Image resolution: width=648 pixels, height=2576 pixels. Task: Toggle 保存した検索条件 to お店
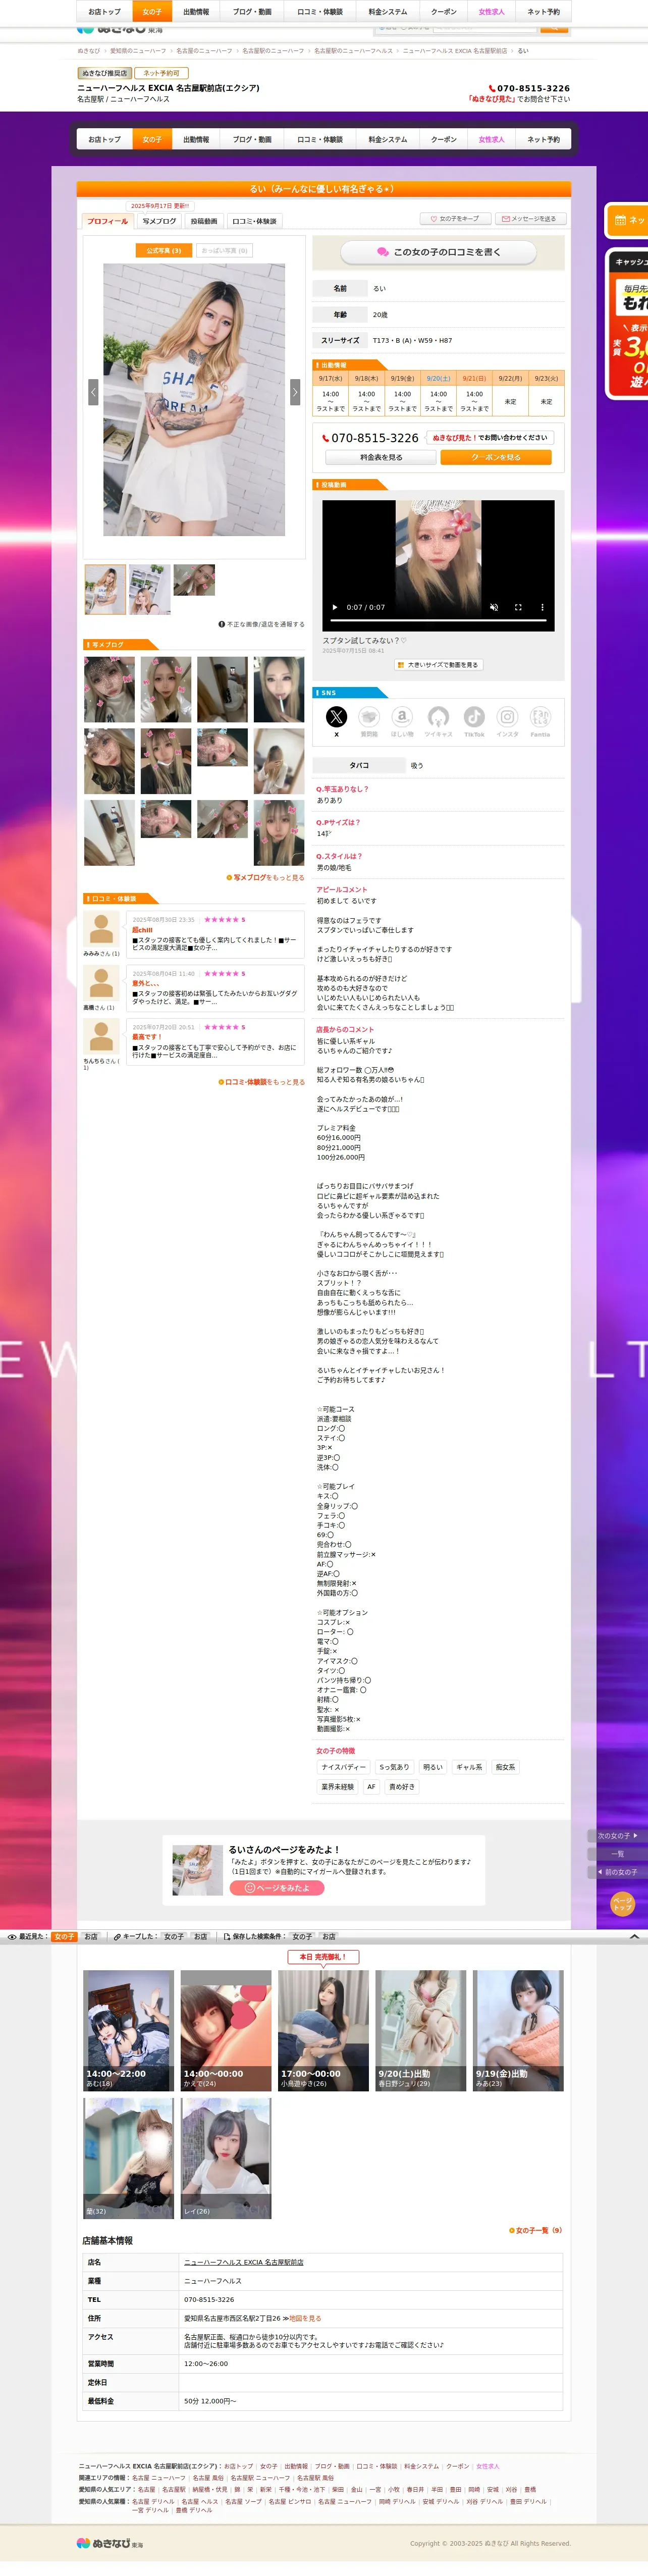point(329,1937)
